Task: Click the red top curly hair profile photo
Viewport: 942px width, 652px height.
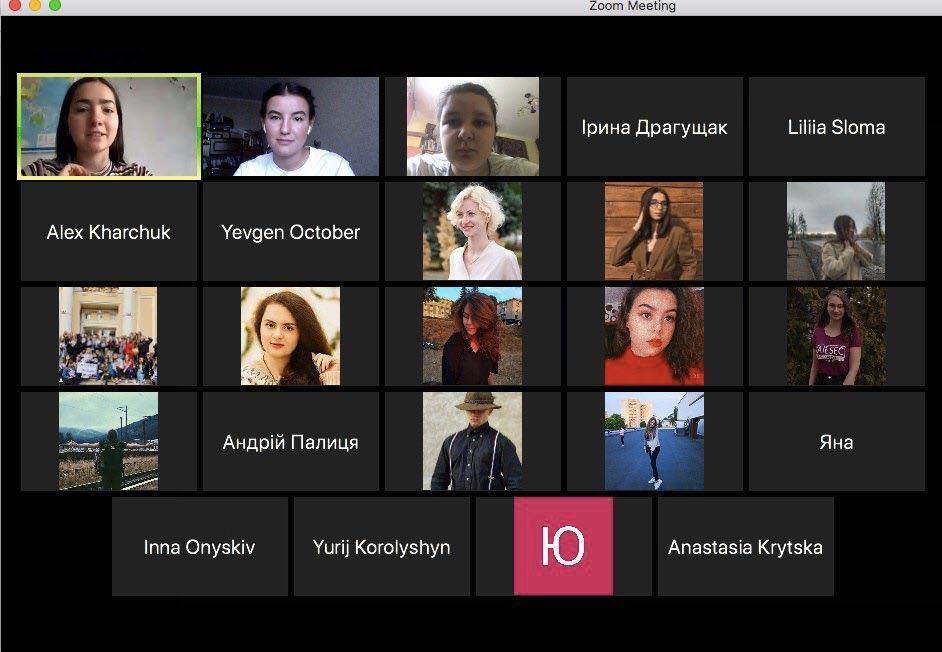Action: click(654, 336)
